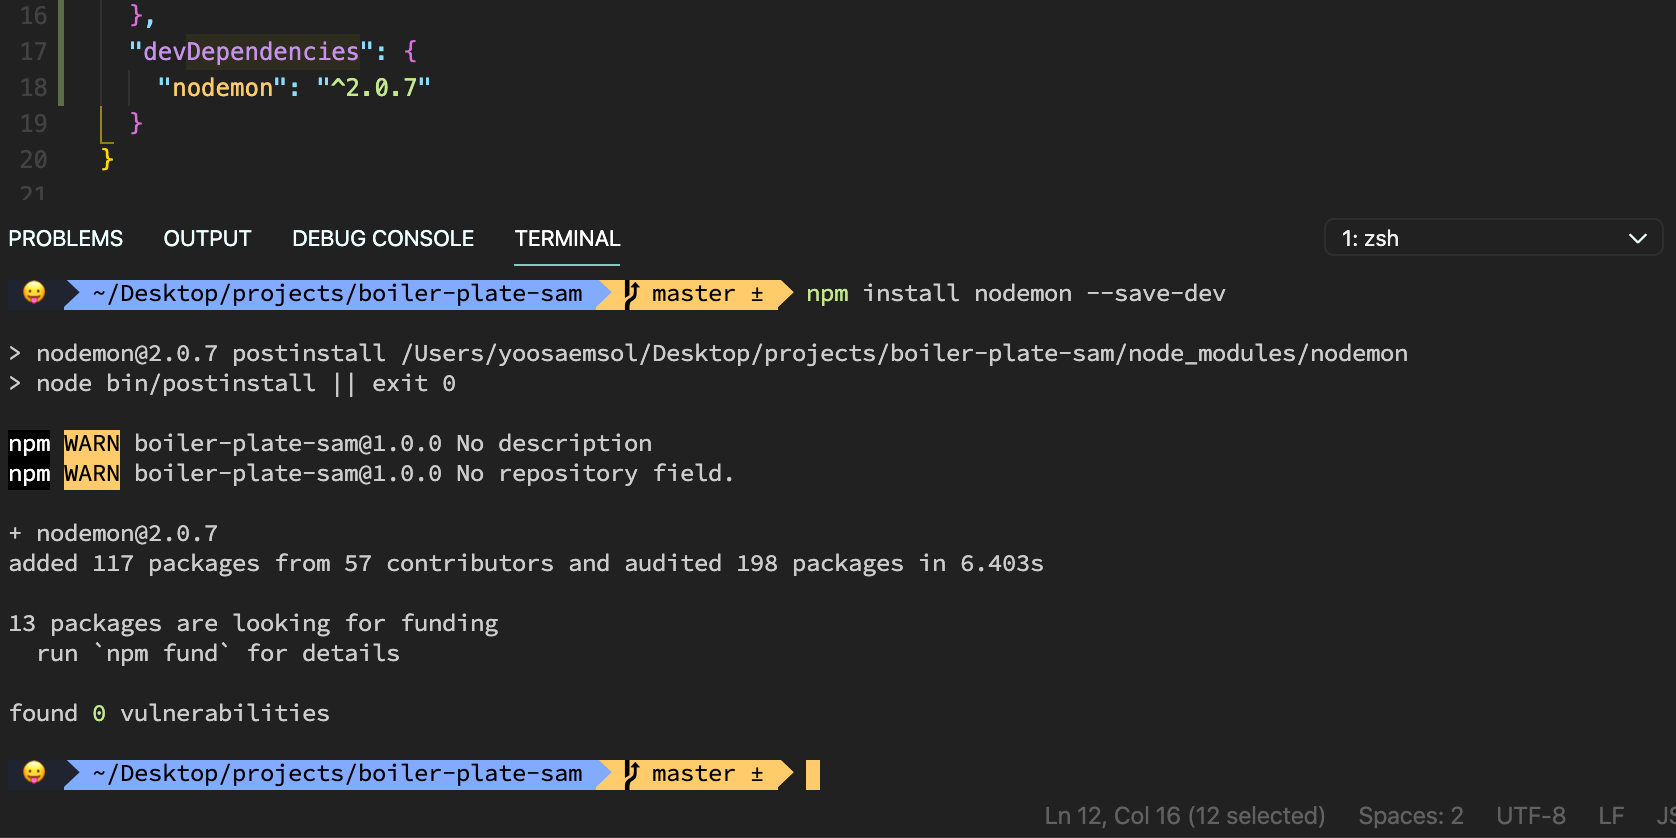Image resolution: width=1676 pixels, height=838 pixels.
Task: Open the OUTPUT tab
Action: [x=207, y=238]
